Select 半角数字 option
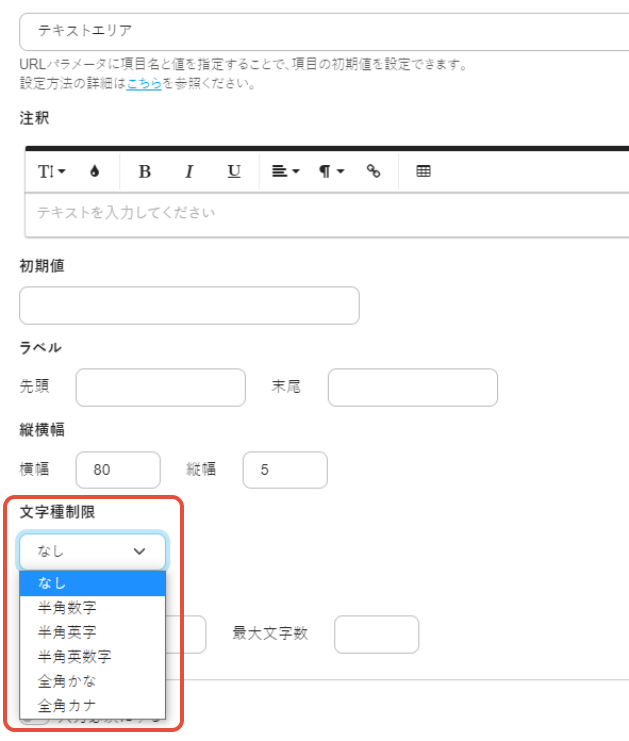Screen dimensions: 629x741 click(93, 608)
